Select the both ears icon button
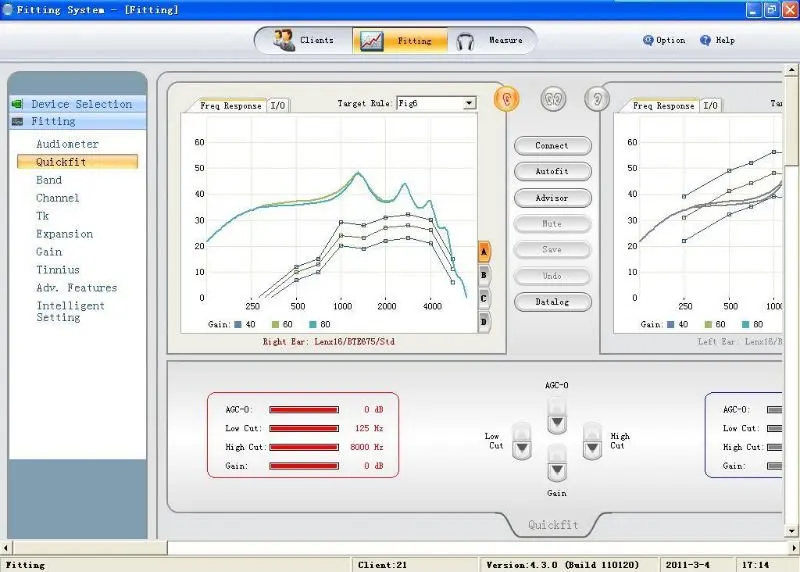800x572 pixels. (553, 98)
